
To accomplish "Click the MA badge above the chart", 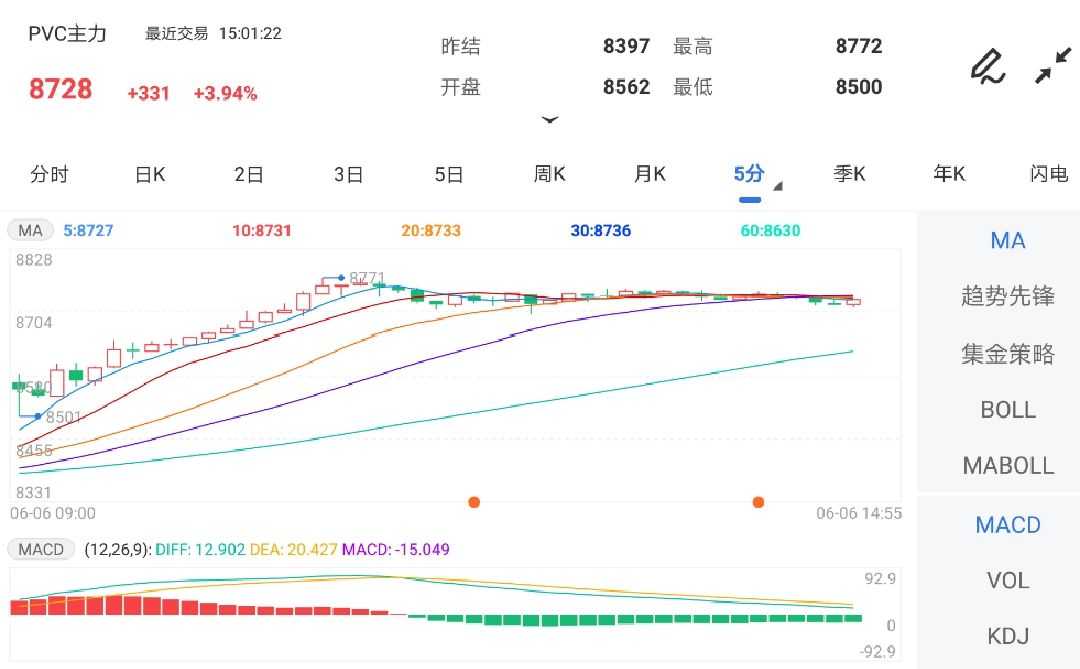I will (30, 230).
